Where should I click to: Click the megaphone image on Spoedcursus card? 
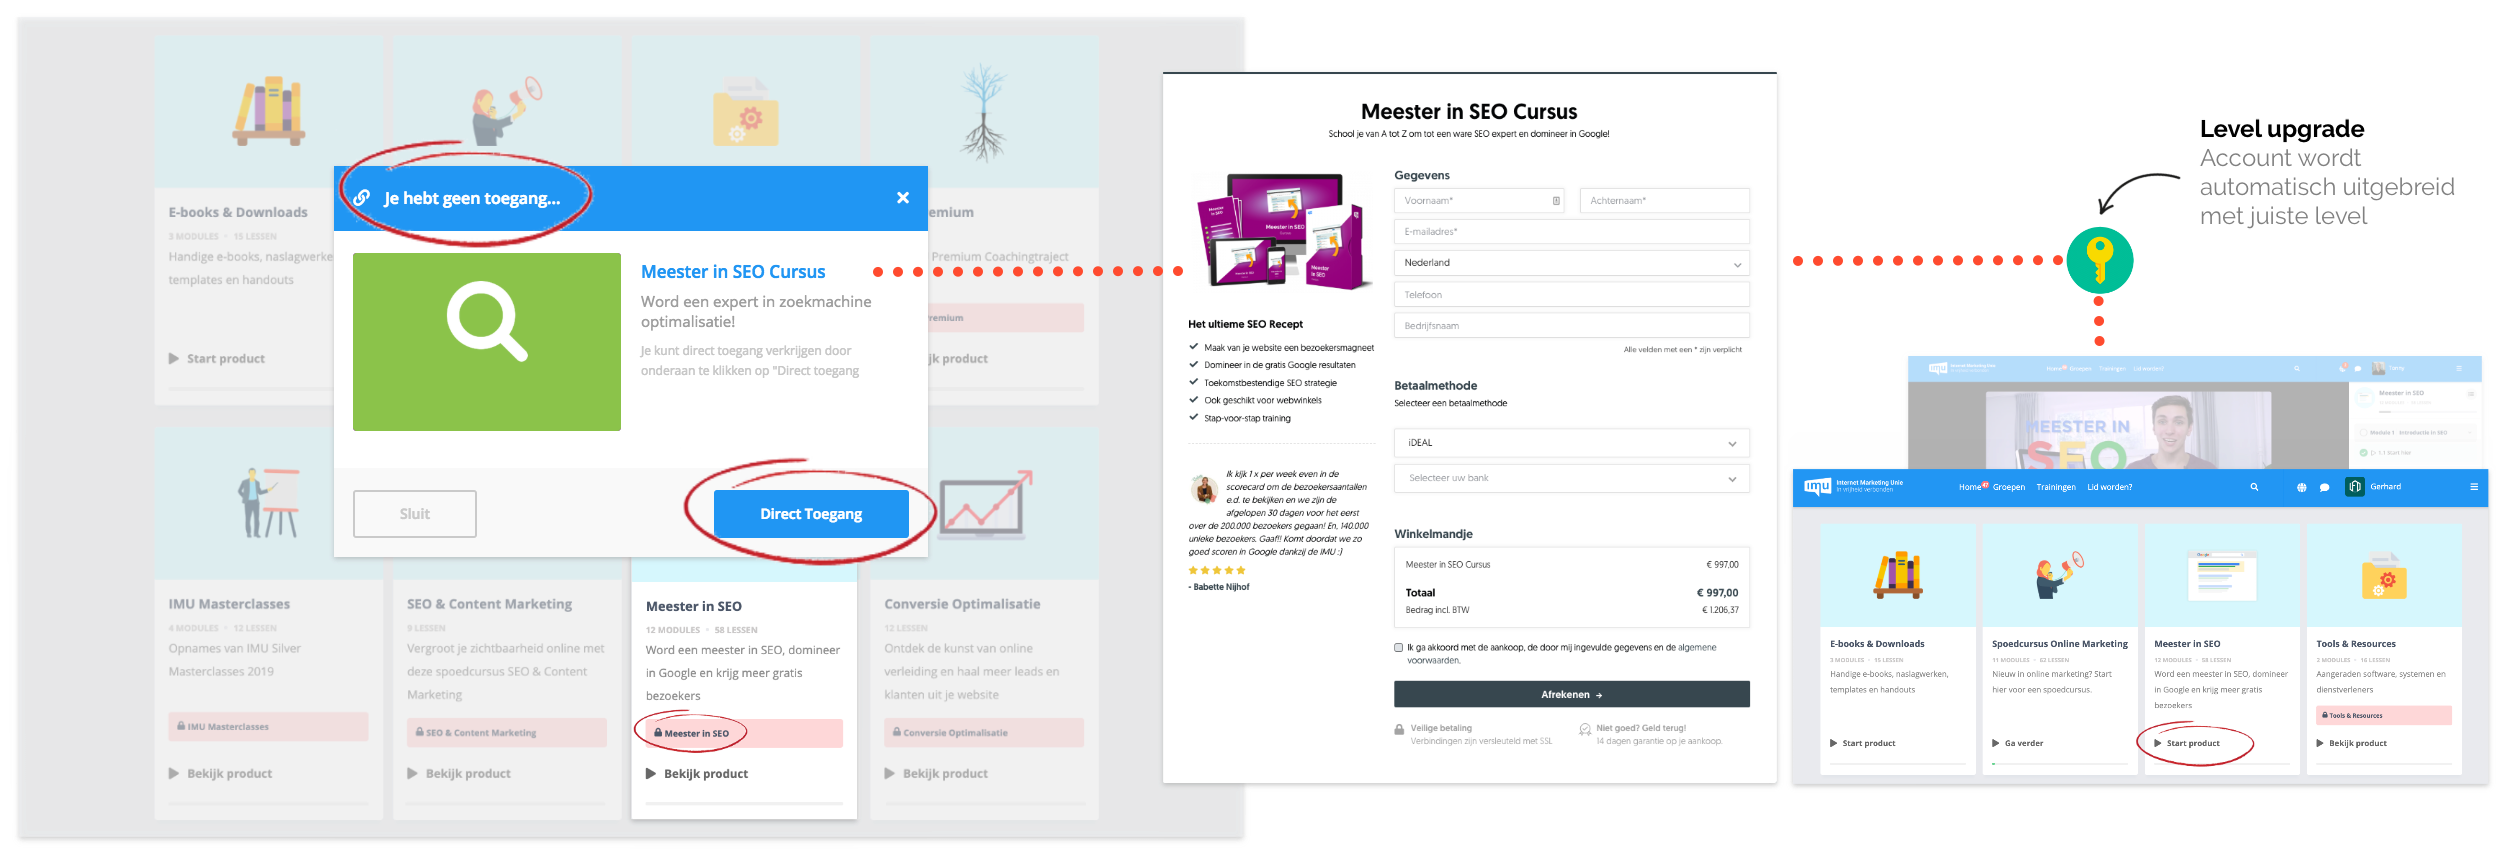[2059, 576]
